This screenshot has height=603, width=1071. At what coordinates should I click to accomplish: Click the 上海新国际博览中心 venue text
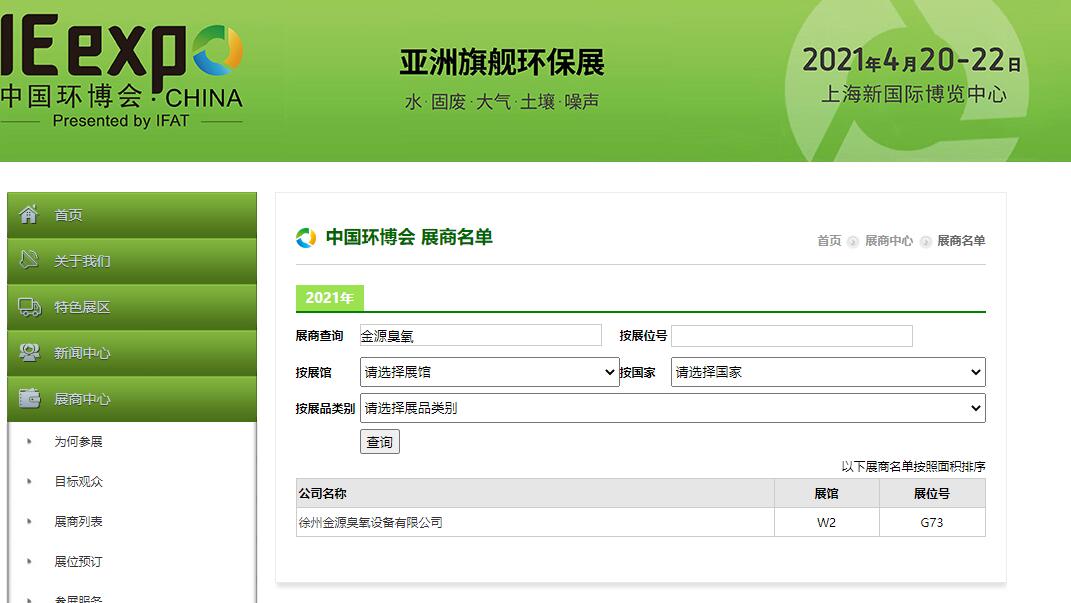(914, 94)
